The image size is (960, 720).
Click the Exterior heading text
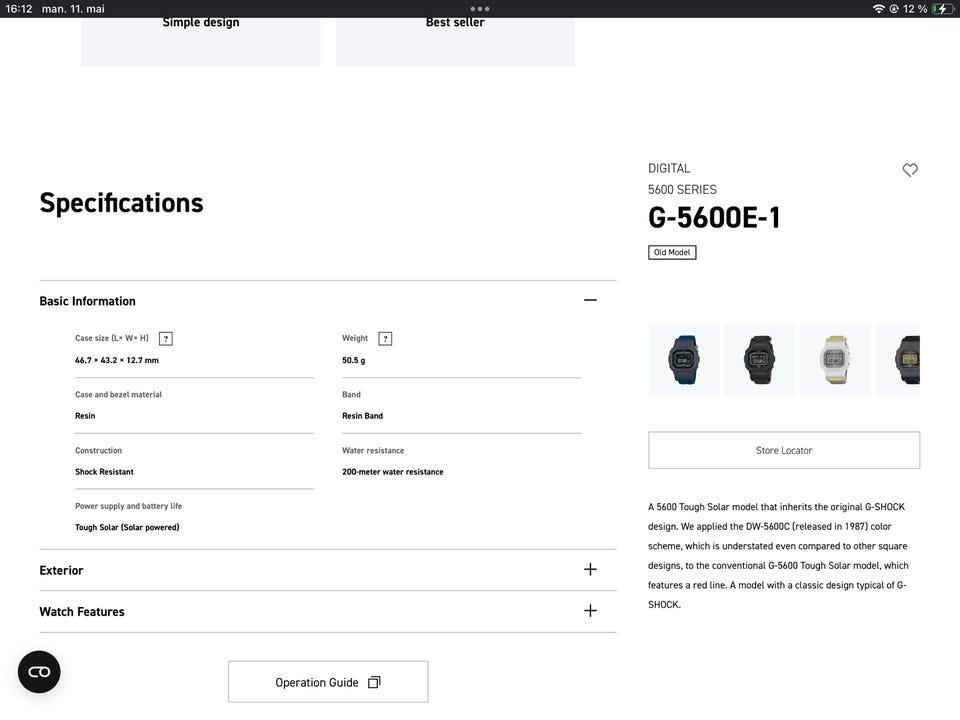point(61,571)
